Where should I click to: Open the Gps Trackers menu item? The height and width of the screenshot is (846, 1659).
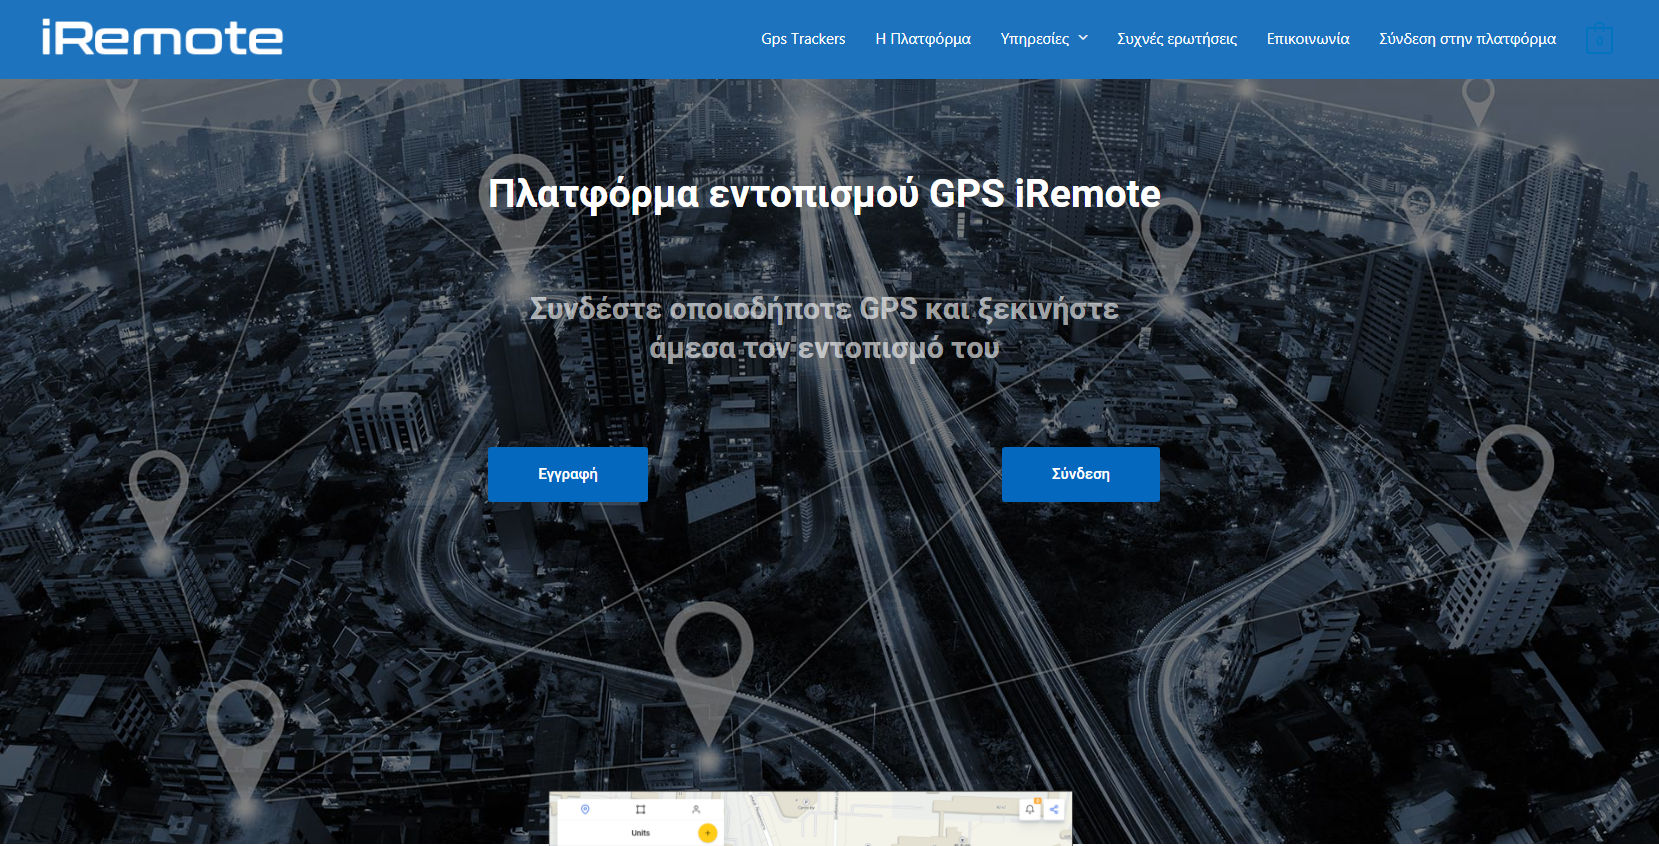click(803, 39)
